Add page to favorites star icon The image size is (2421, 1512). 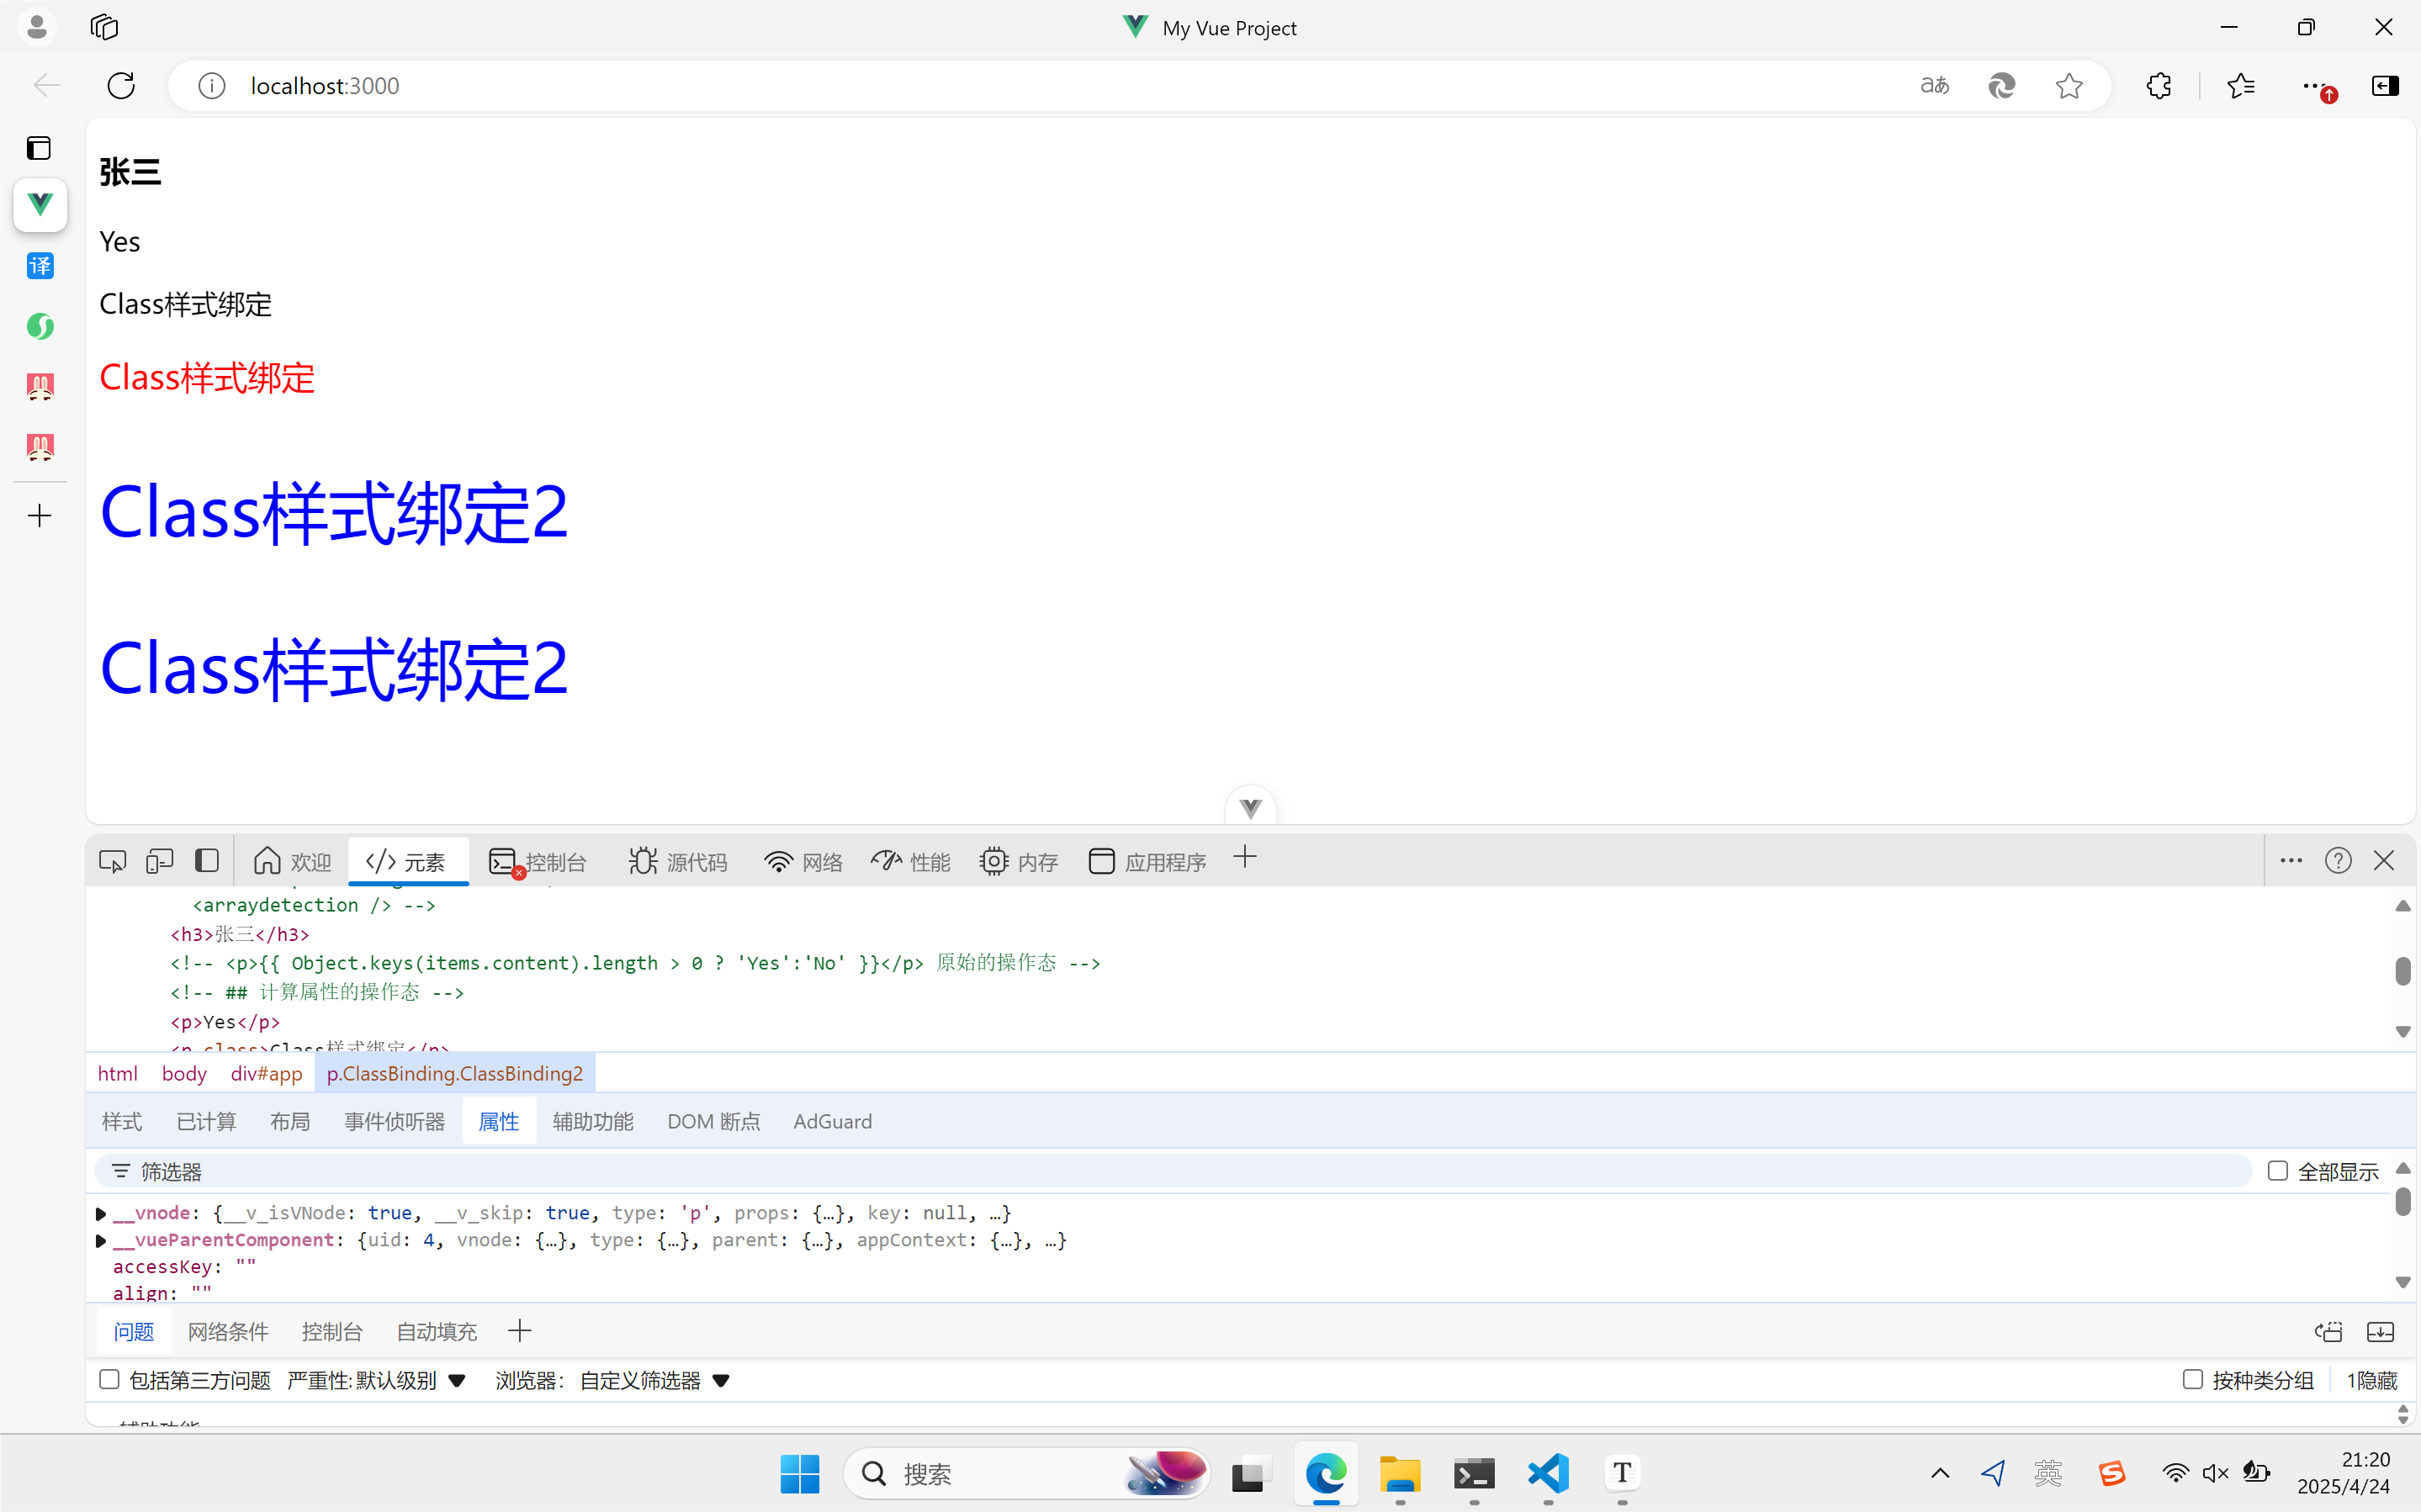2068,86
